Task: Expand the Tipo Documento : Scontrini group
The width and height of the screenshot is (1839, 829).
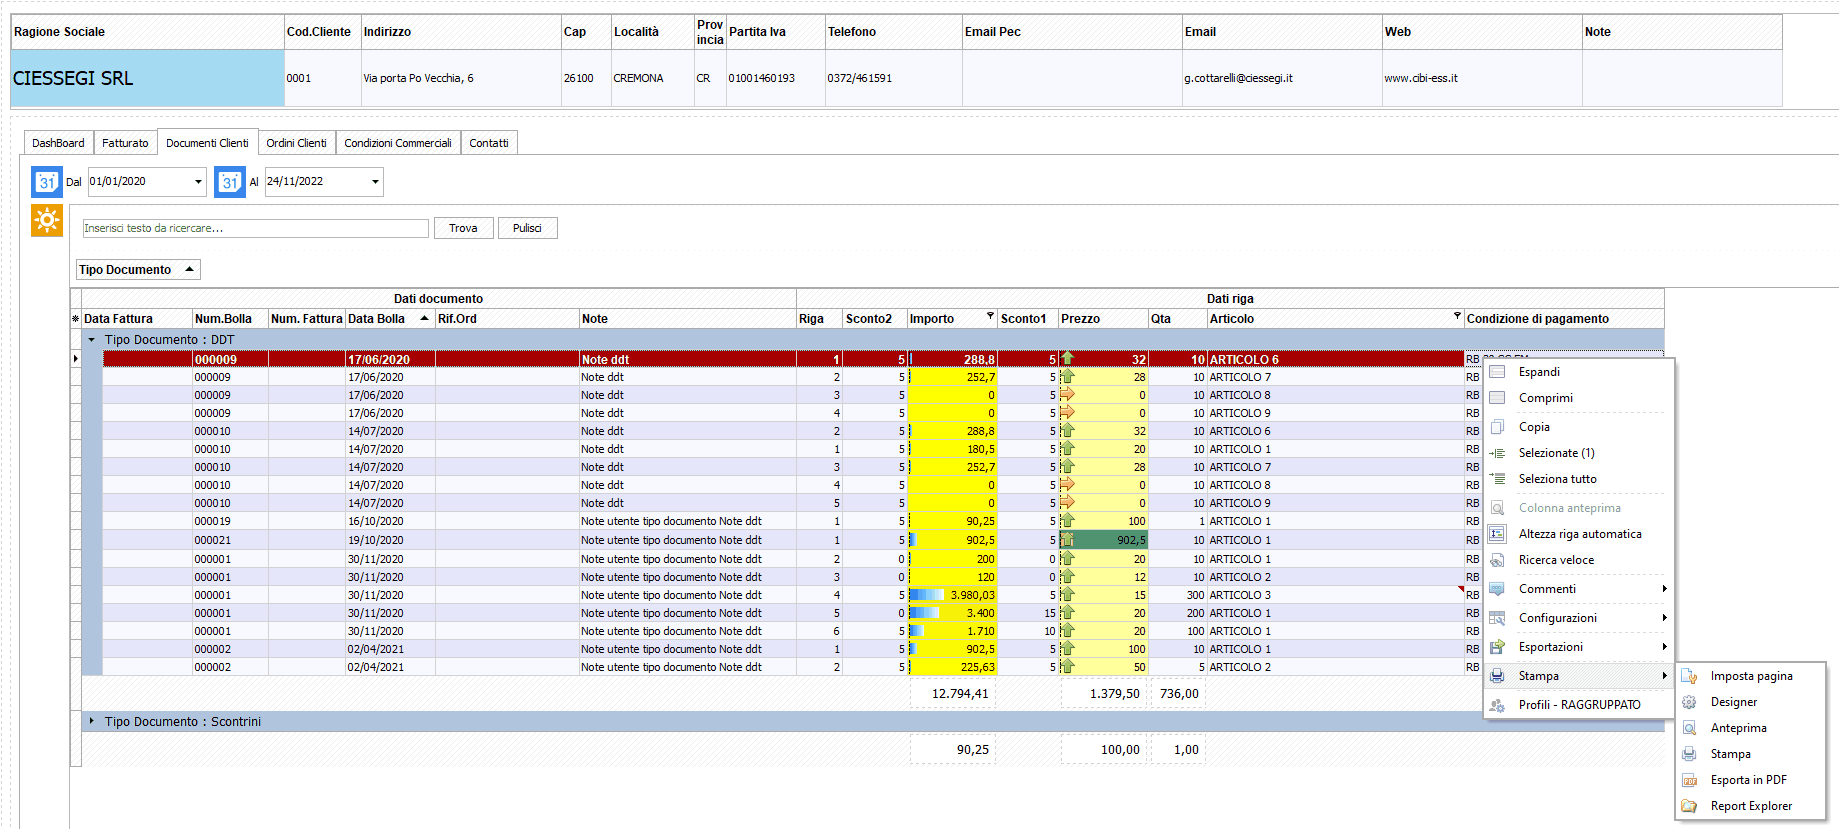Action: click(x=92, y=721)
